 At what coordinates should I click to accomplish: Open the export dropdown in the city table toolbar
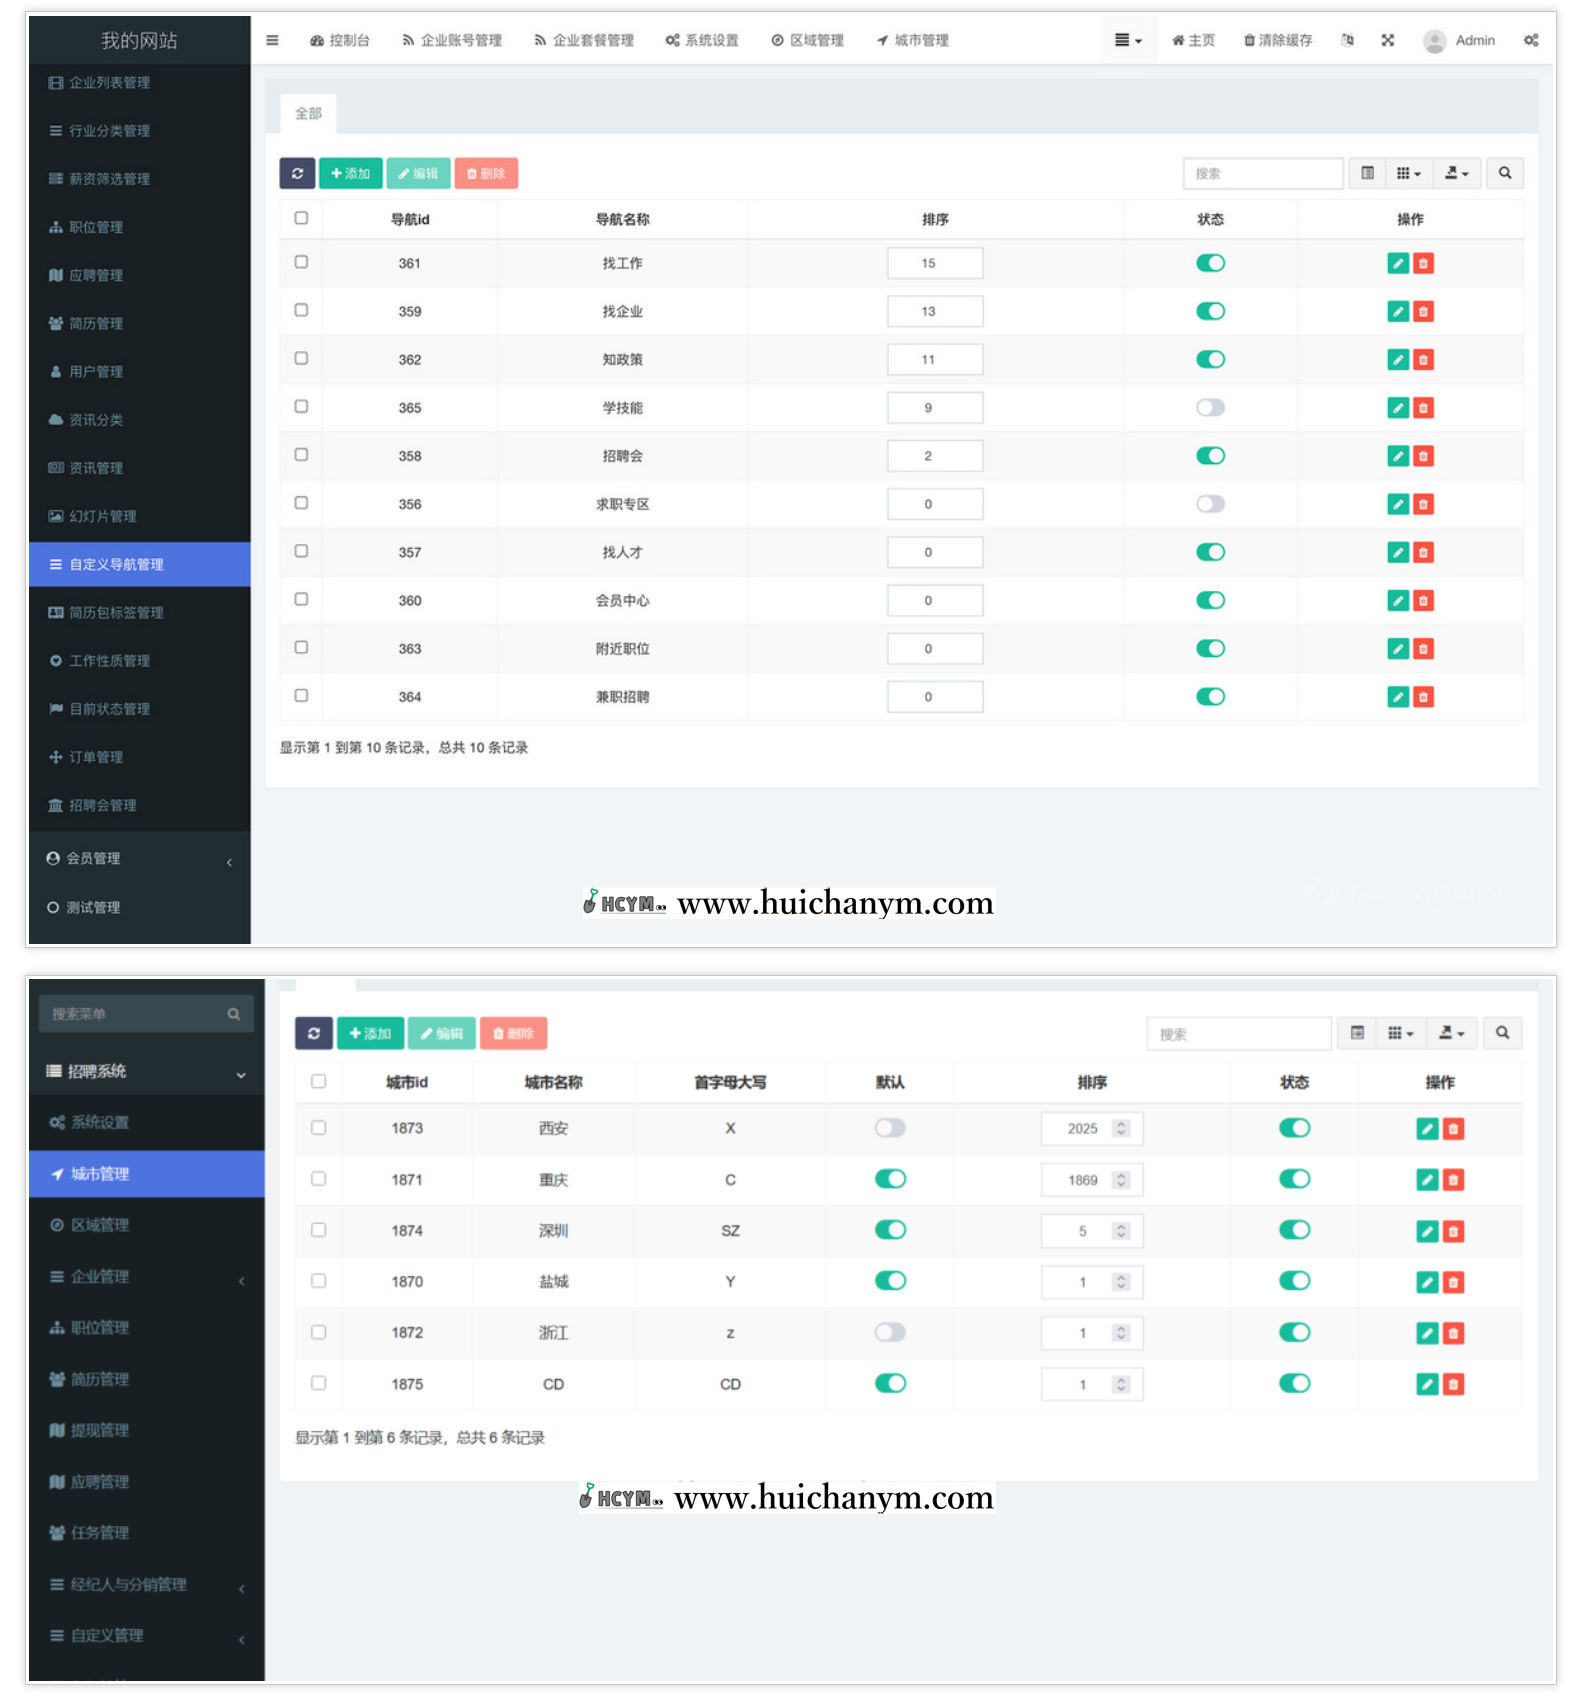(1452, 1033)
